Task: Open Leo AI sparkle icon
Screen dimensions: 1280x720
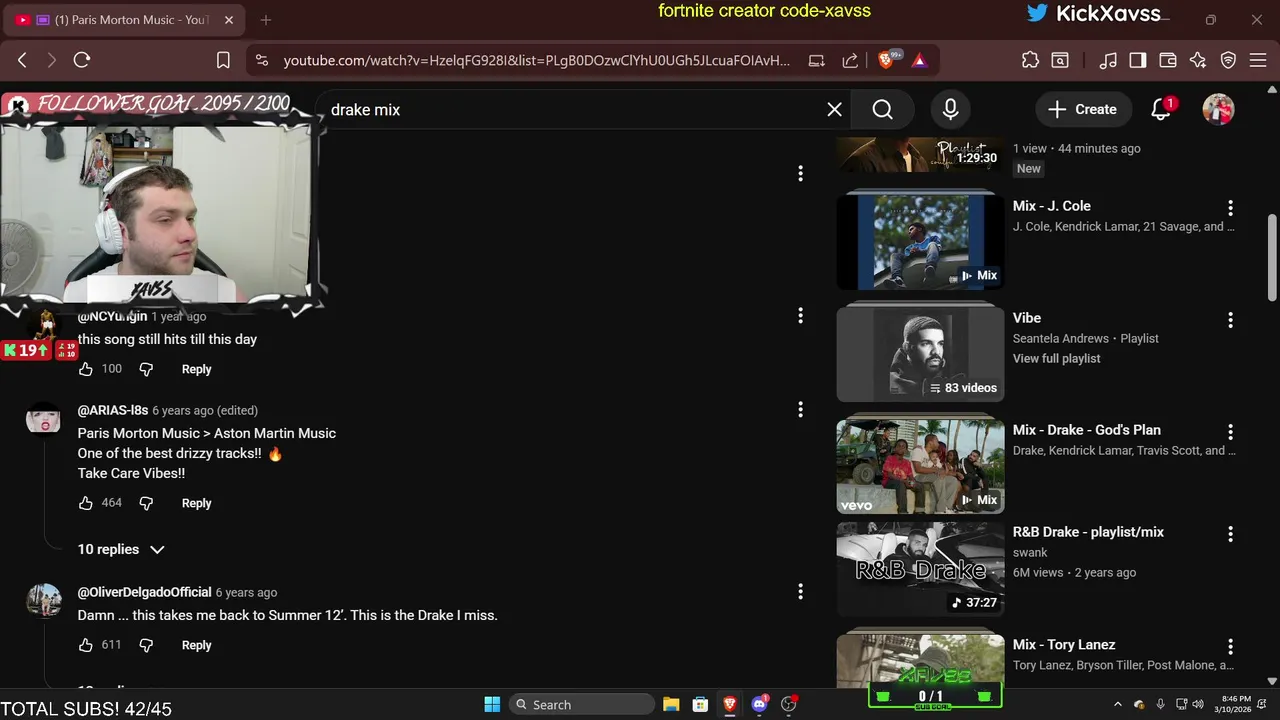Action: [x=1198, y=60]
